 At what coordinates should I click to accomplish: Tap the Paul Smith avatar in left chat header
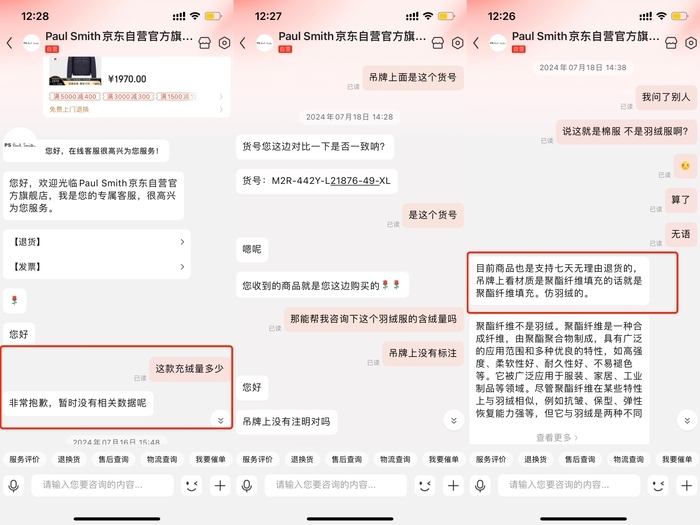click(x=31, y=43)
